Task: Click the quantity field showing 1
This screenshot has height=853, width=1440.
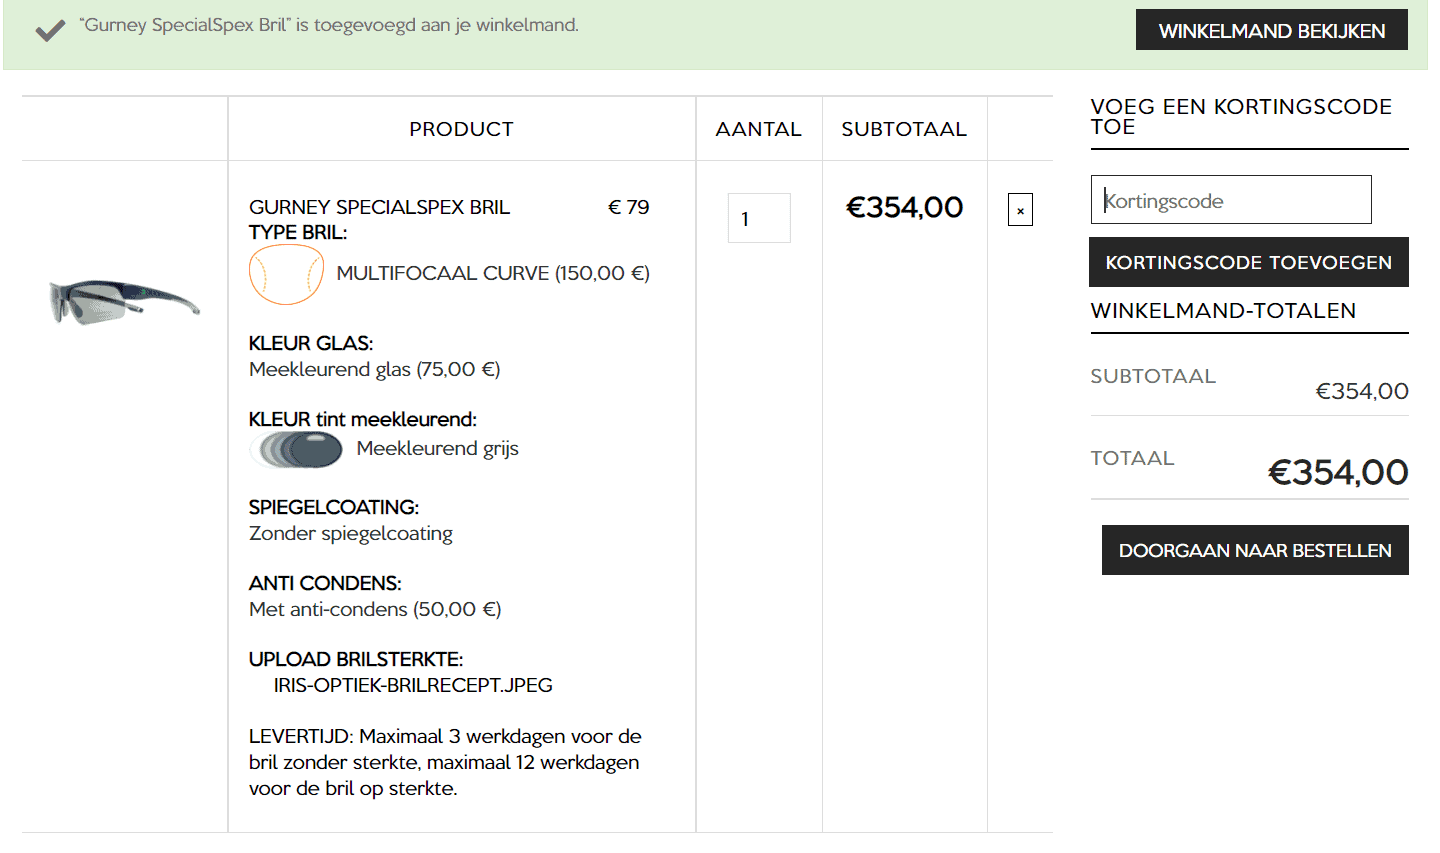Action: pos(759,218)
